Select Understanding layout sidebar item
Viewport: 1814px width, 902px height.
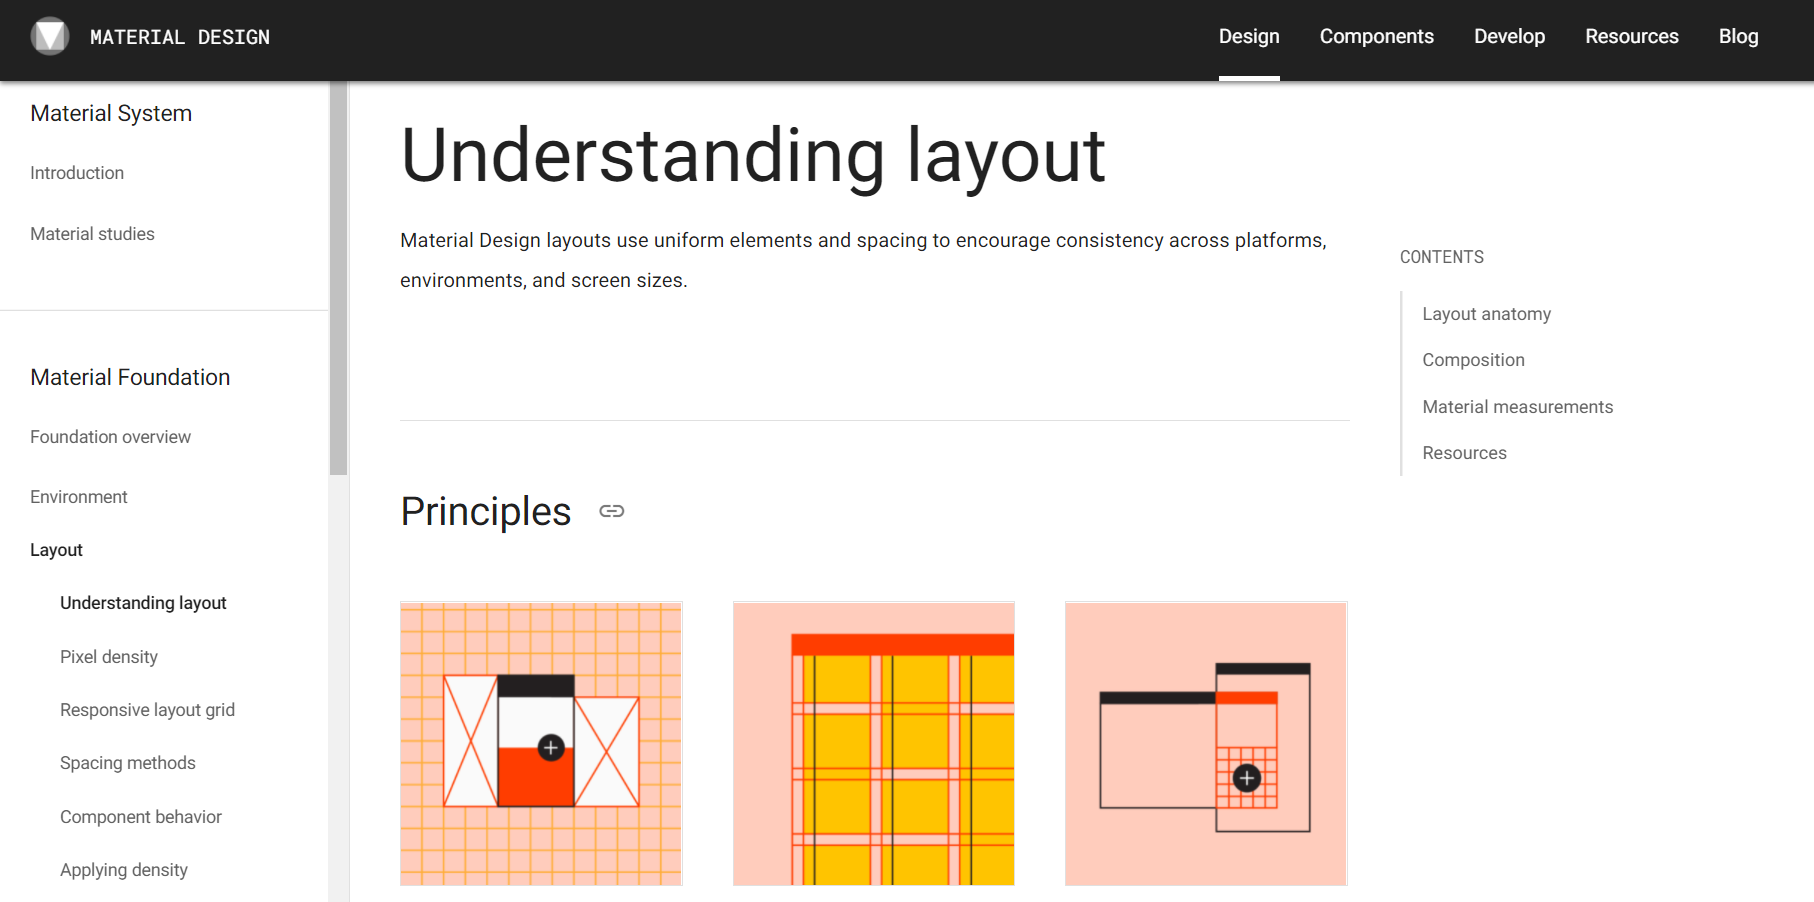pos(143,603)
